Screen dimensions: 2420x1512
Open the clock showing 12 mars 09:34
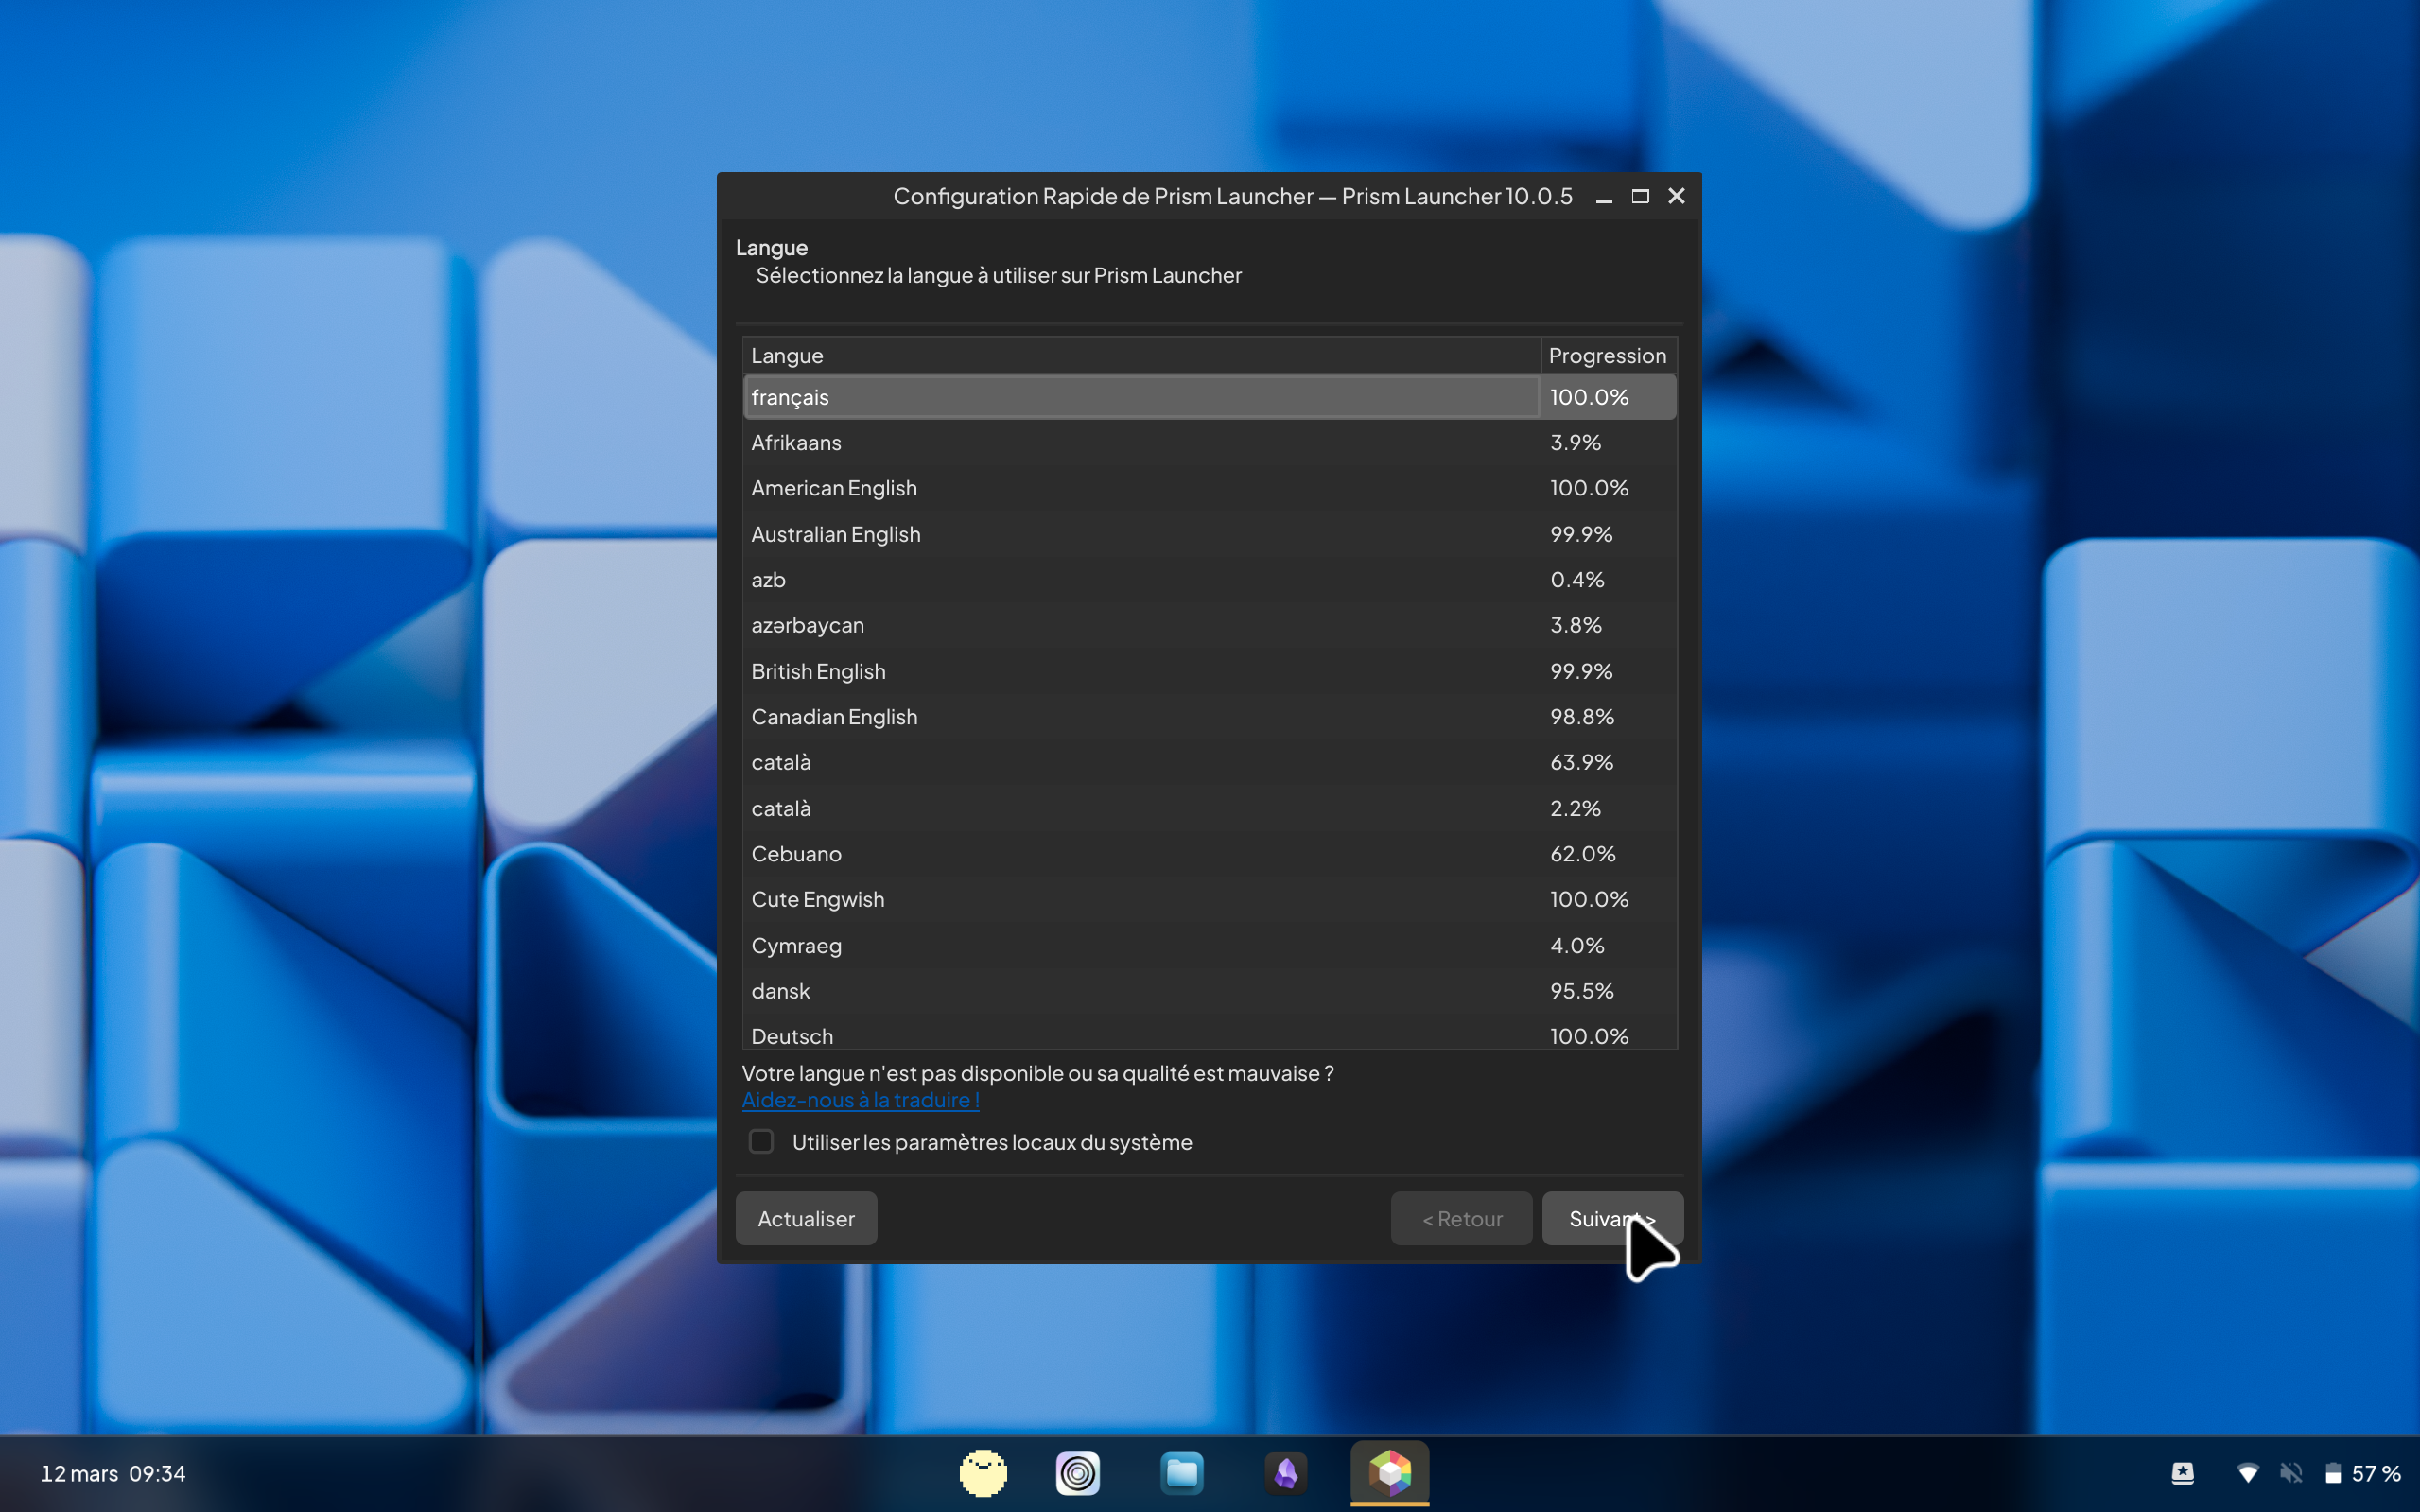tap(113, 1474)
